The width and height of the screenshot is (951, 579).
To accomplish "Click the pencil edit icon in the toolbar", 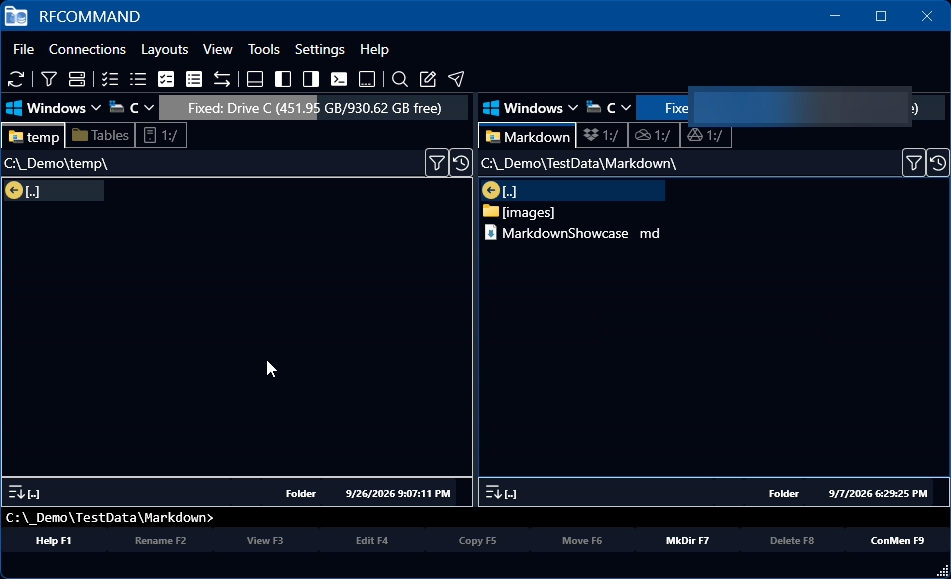I will click(428, 79).
